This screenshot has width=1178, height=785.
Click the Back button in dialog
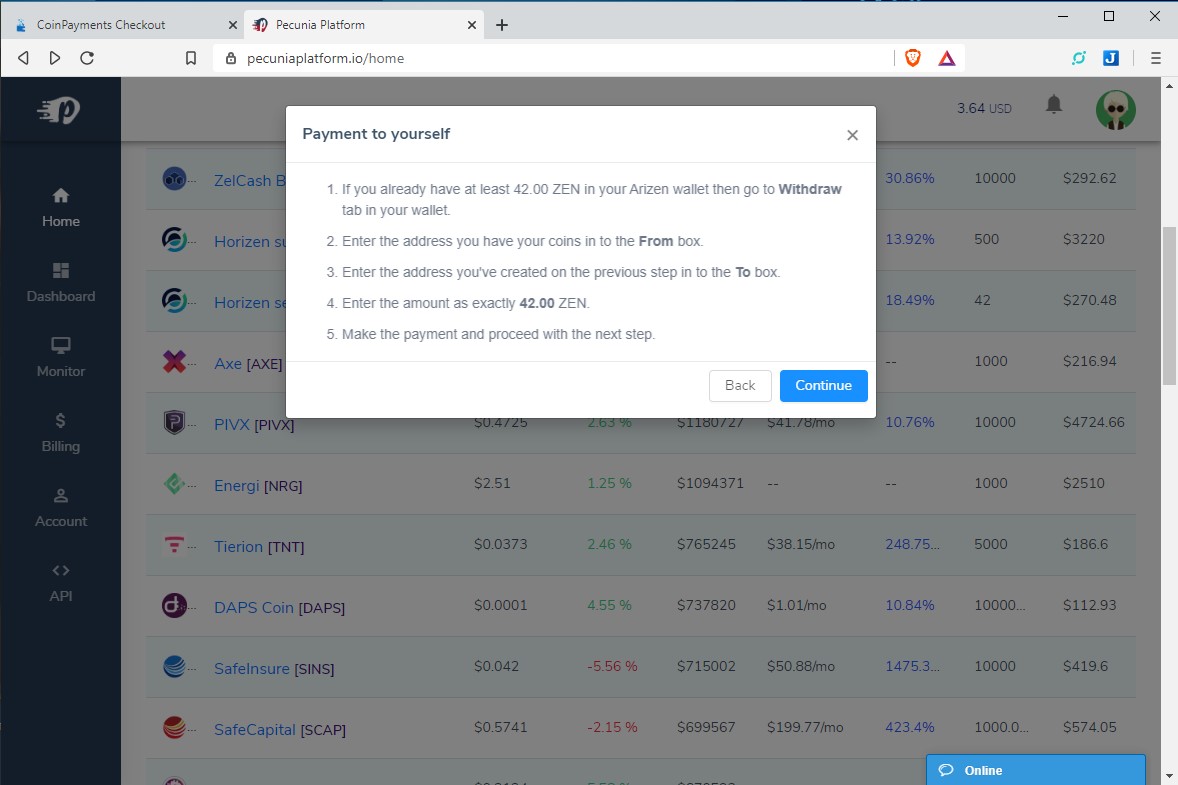pos(740,385)
